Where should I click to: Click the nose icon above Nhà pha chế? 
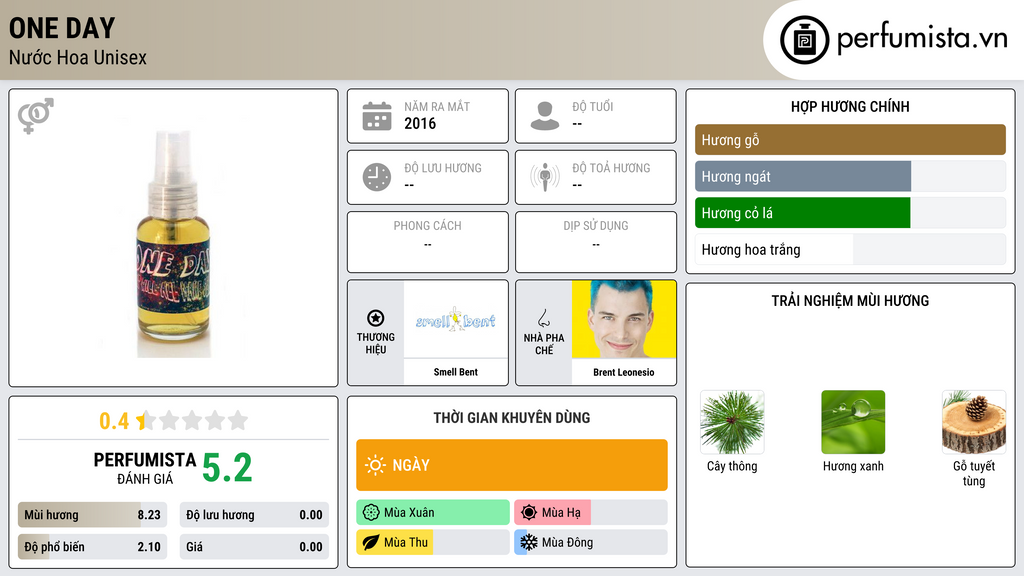(x=543, y=318)
